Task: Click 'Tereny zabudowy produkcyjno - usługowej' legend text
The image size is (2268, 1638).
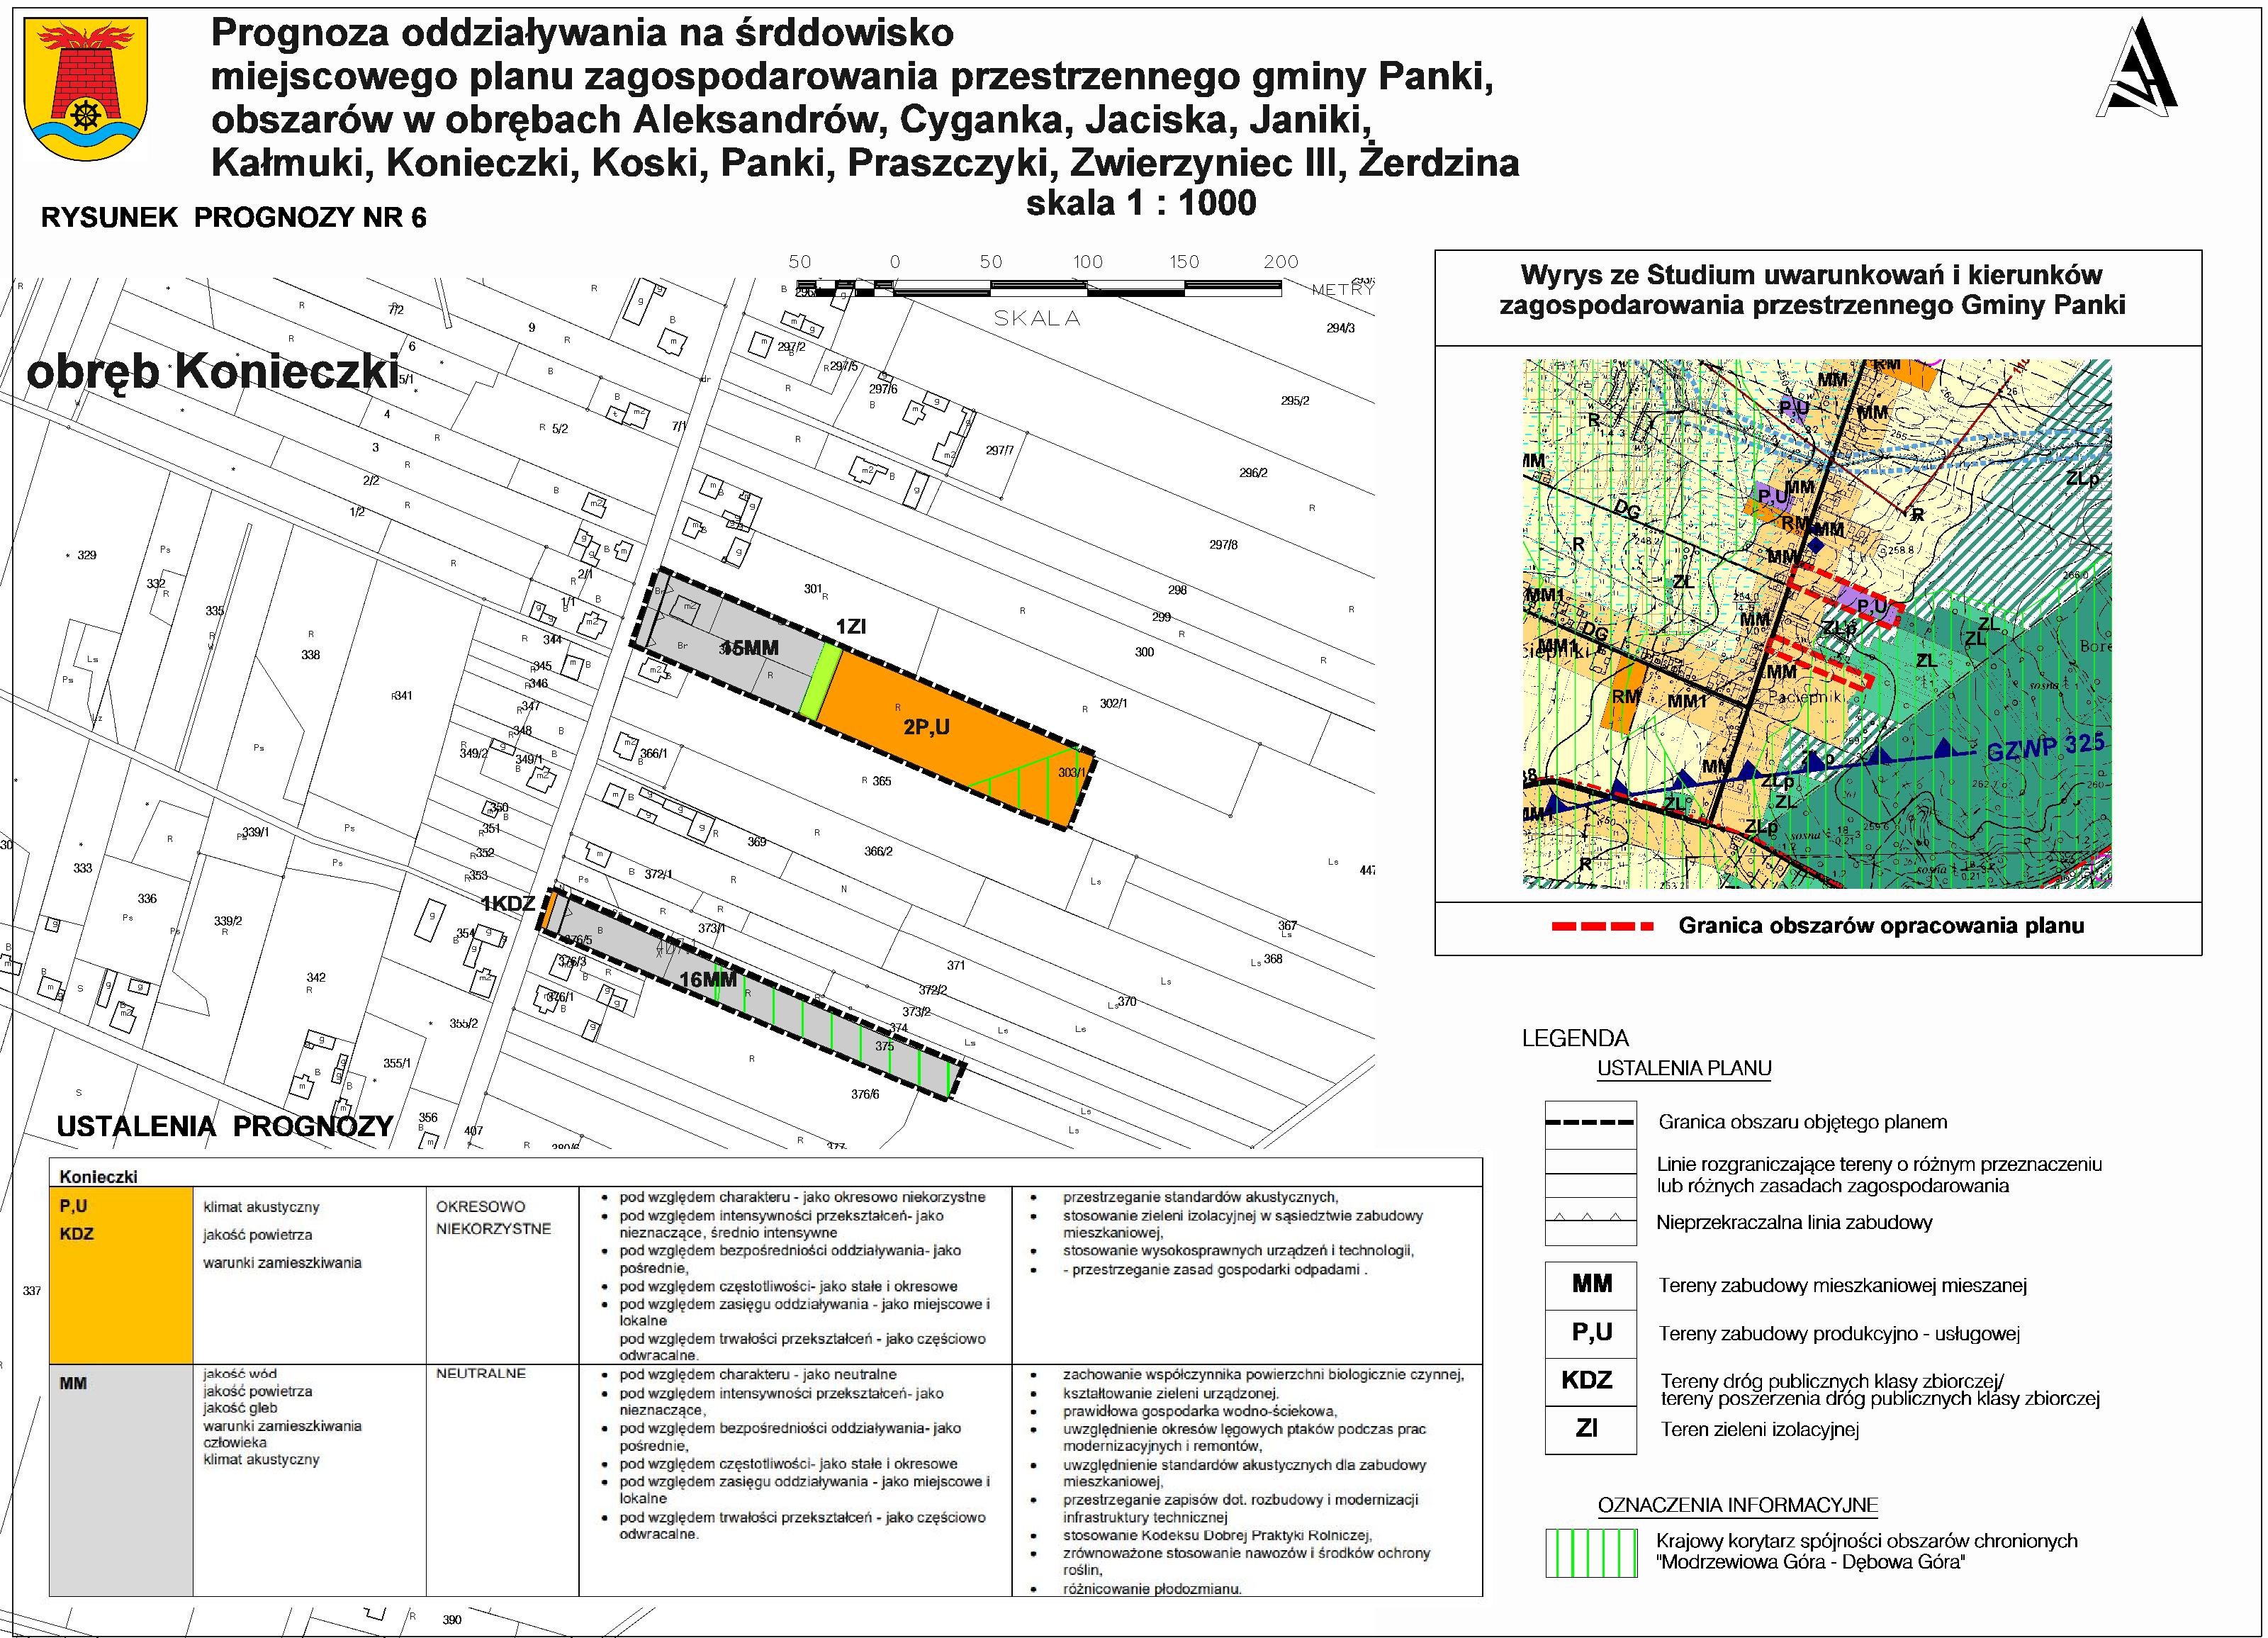Action: (1839, 1333)
